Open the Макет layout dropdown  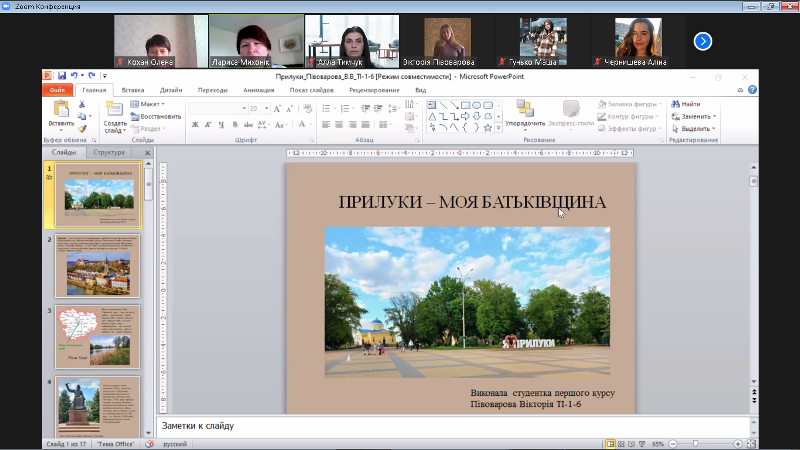coord(151,104)
